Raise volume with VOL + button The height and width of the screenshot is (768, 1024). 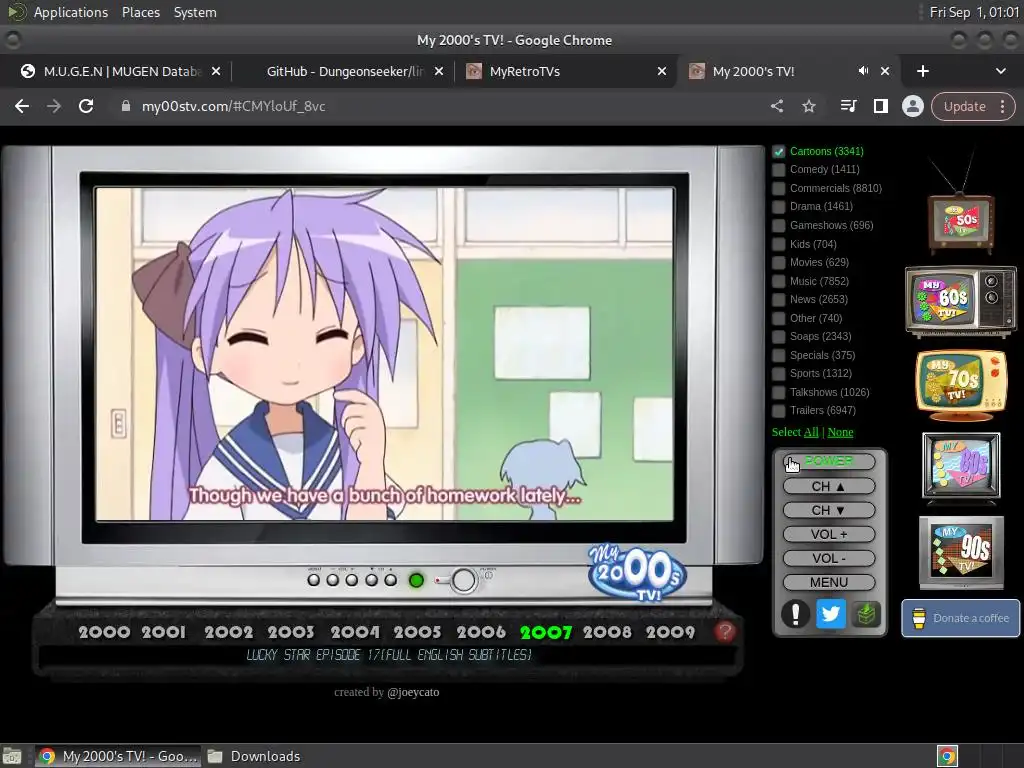point(829,534)
